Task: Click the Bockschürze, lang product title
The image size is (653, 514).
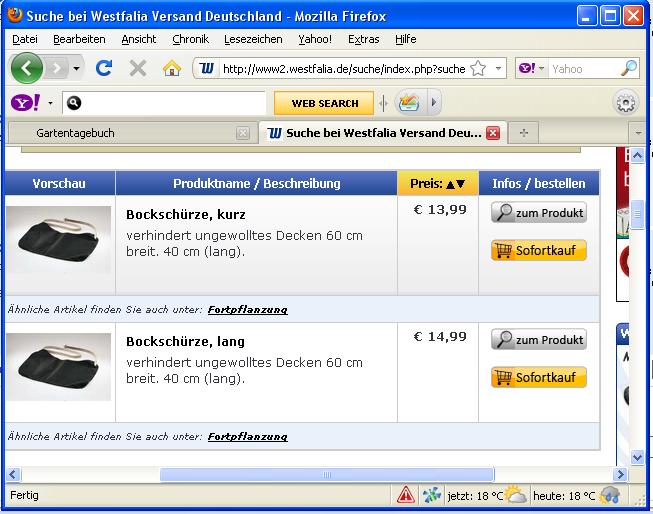Action: 185,342
